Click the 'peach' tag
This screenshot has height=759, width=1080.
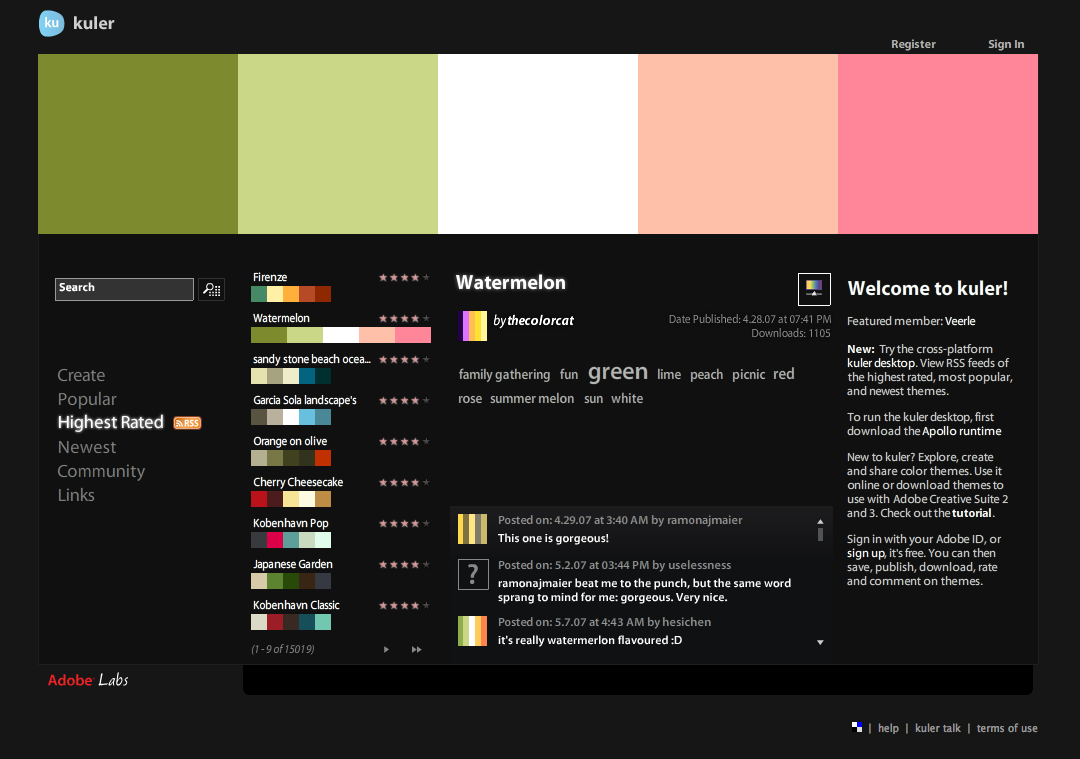coord(707,375)
